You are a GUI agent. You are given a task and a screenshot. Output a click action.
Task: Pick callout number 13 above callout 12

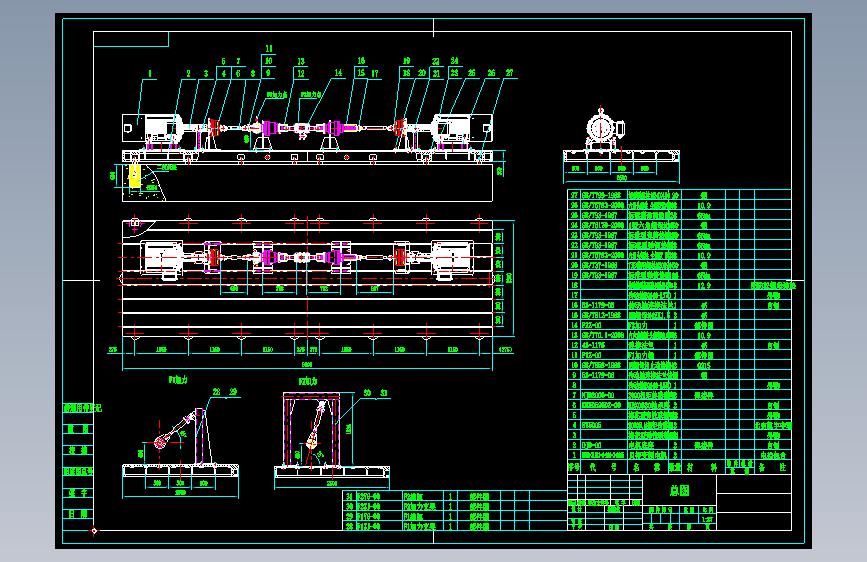[301, 61]
